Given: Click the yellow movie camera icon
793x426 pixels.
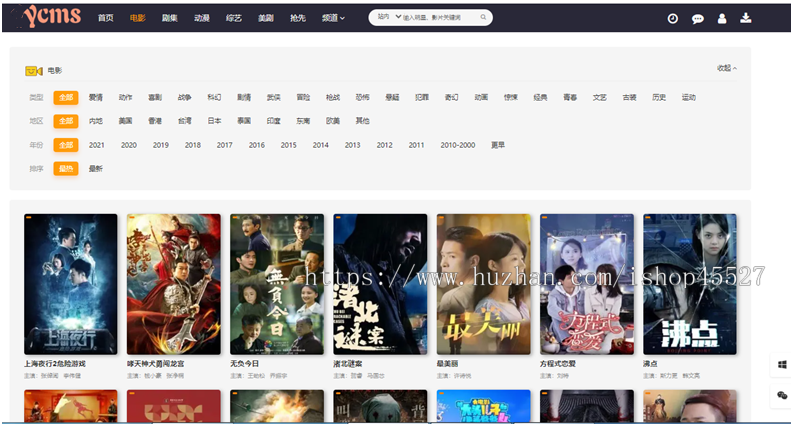Looking at the screenshot, I should point(34,71).
